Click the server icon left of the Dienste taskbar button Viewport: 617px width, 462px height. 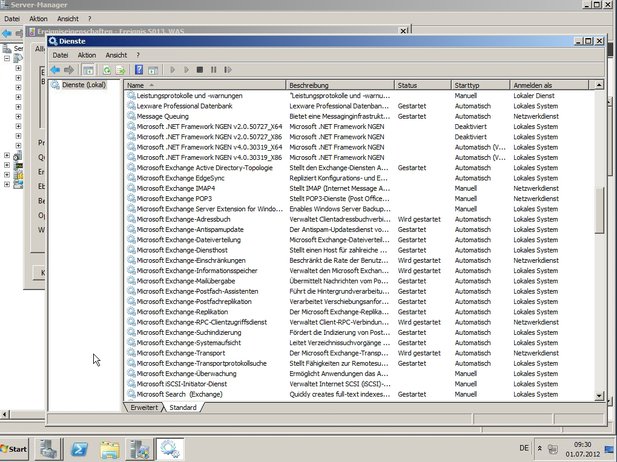(x=139, y=449)
